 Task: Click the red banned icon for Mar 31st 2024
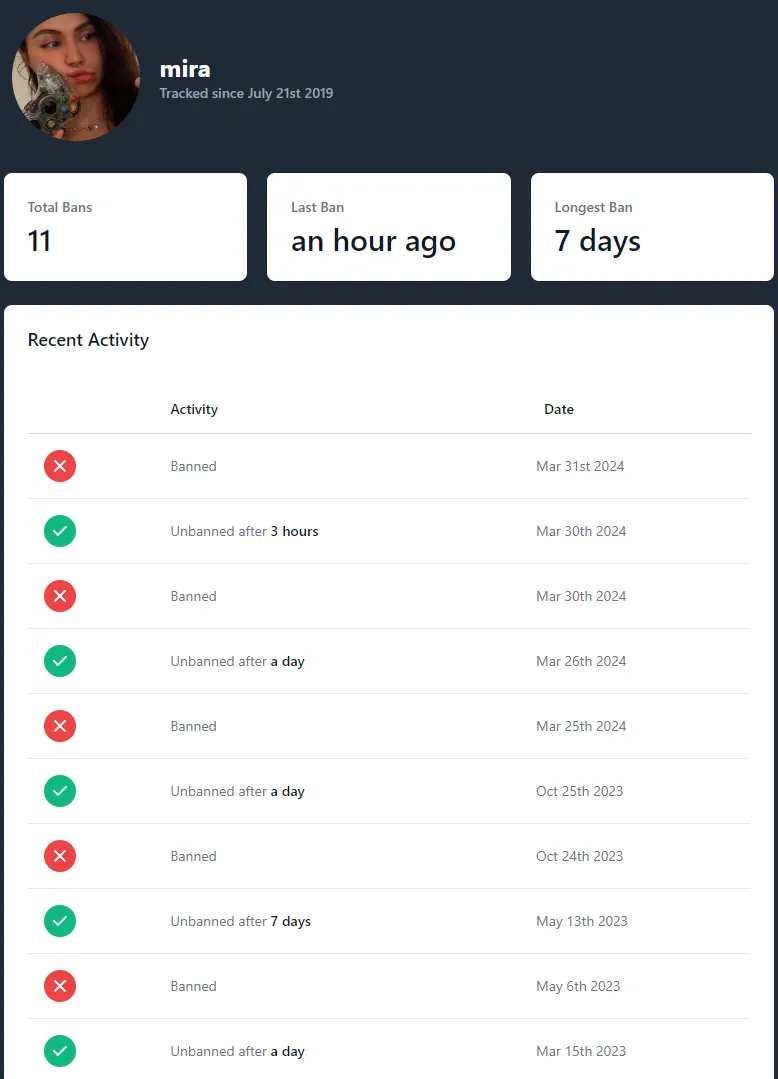[60, 466]
